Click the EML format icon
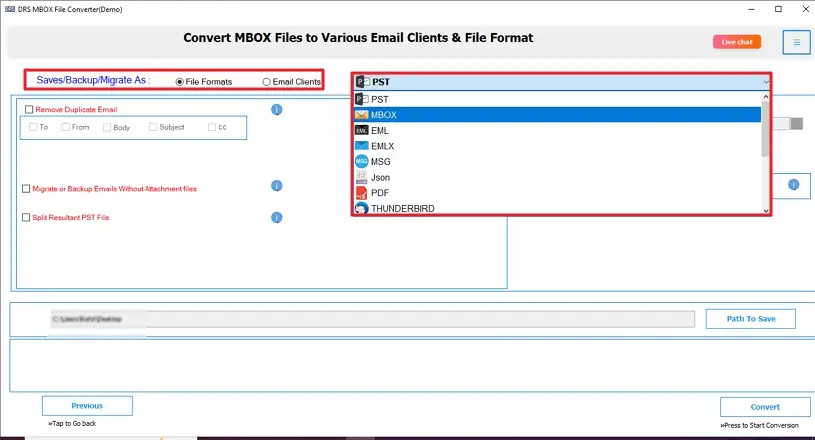 tap(362, 130)
